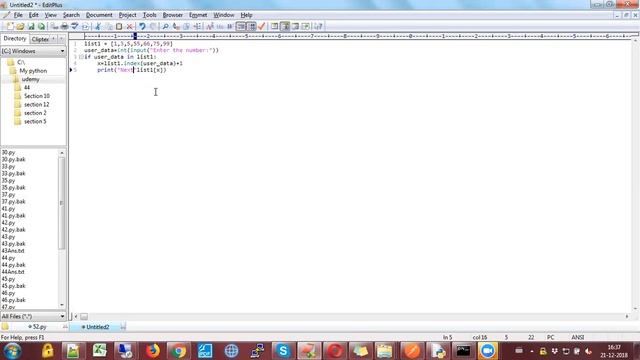Open the Windows Start menu orb

click(x=12, y=351)
